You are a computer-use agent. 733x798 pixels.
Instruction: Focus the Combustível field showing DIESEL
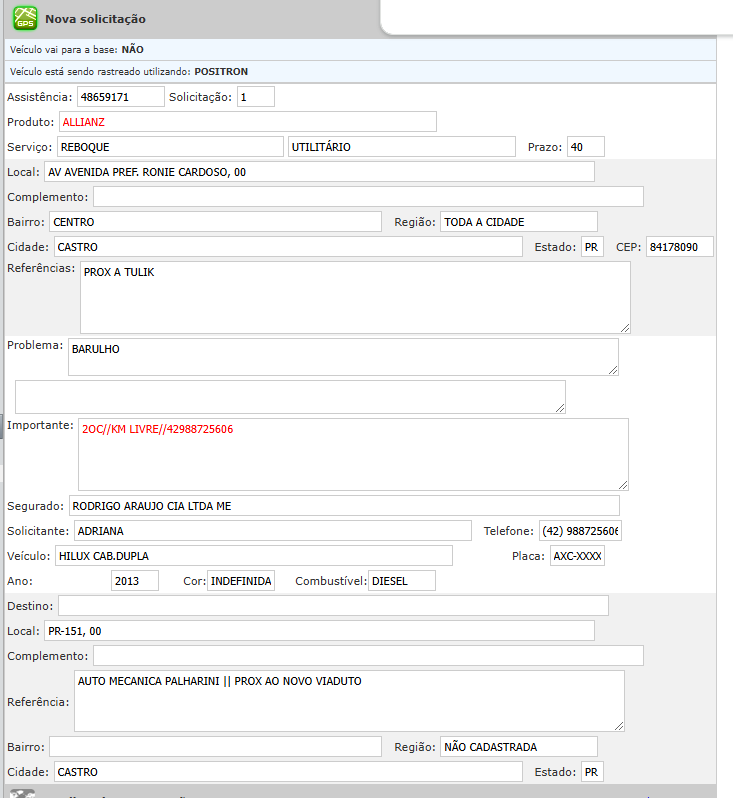pyautogui.click(x=402, y=581)
